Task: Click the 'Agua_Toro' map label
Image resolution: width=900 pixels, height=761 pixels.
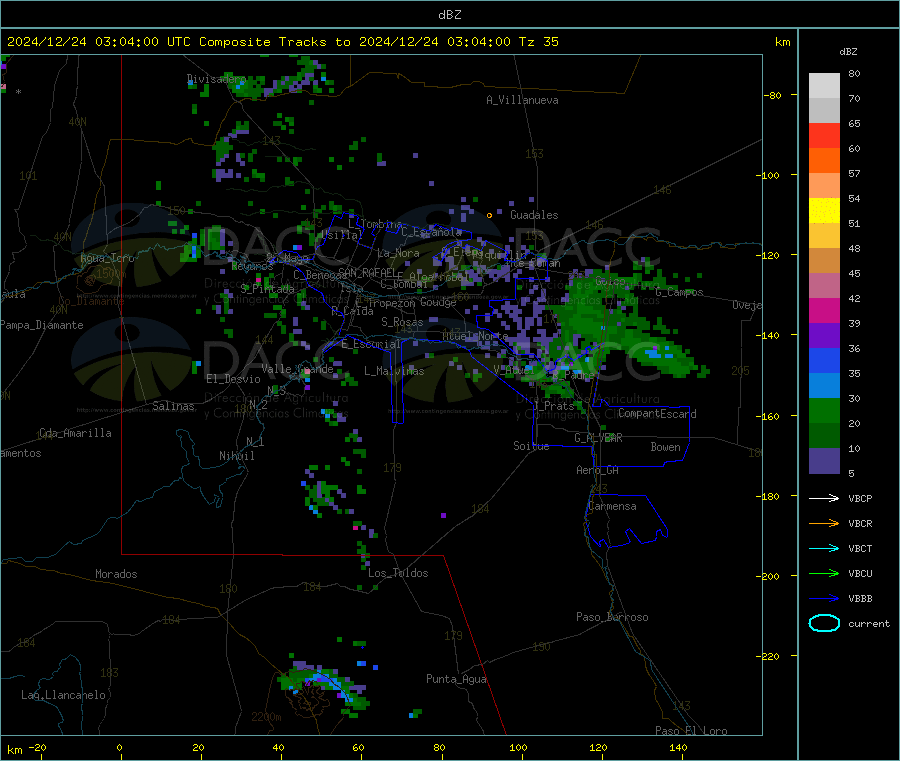Action: coord(107,258)
